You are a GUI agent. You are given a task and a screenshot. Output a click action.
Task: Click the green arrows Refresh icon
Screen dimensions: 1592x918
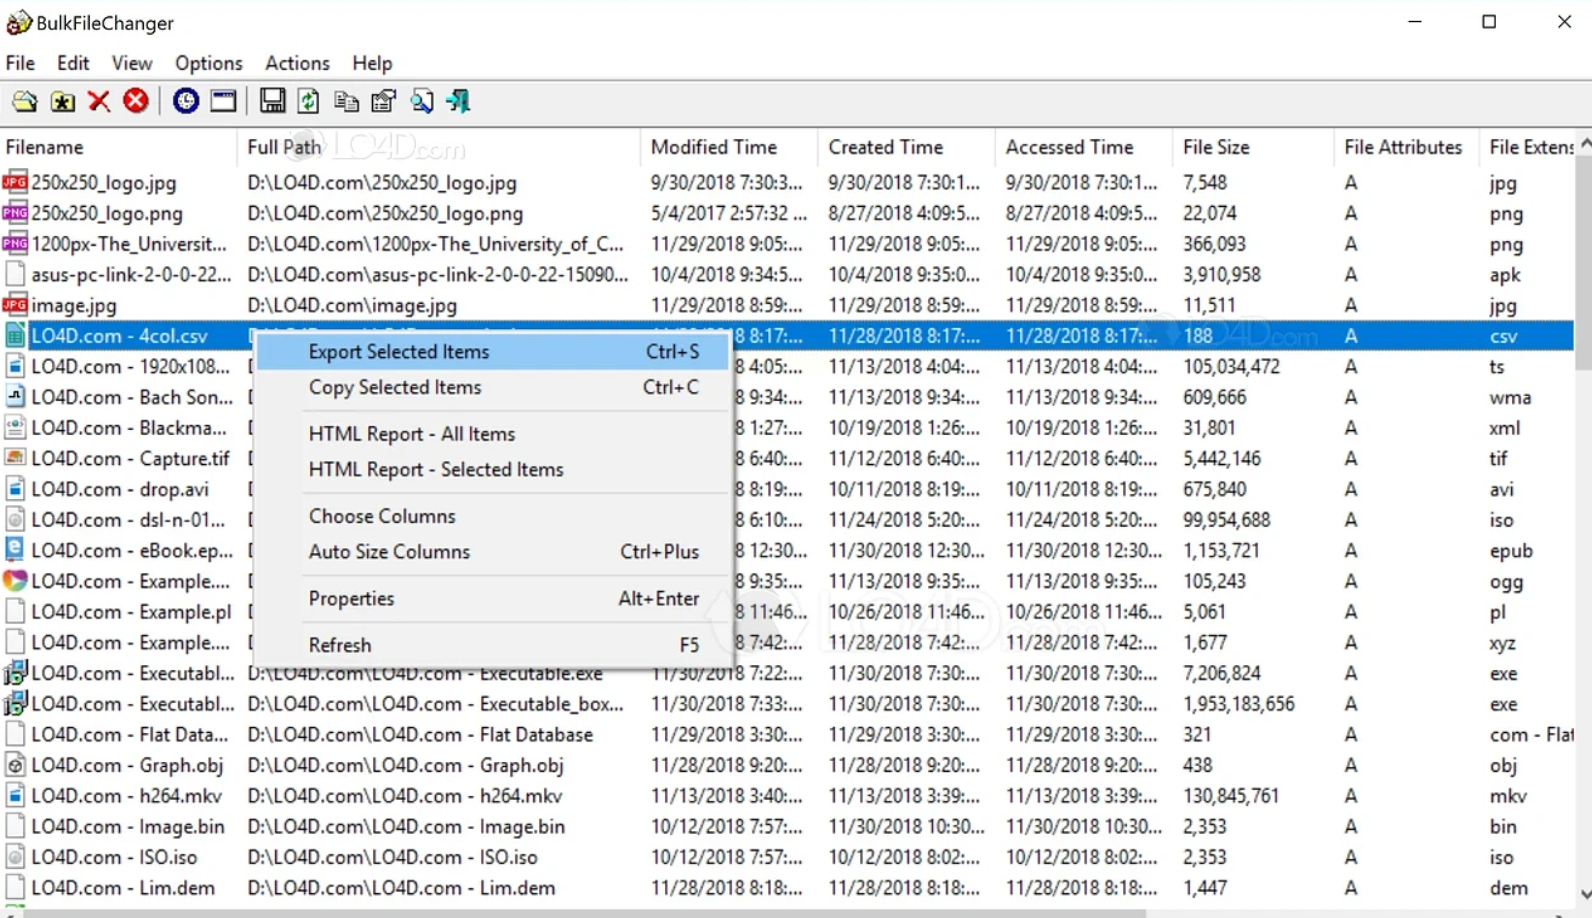(309, 101)
